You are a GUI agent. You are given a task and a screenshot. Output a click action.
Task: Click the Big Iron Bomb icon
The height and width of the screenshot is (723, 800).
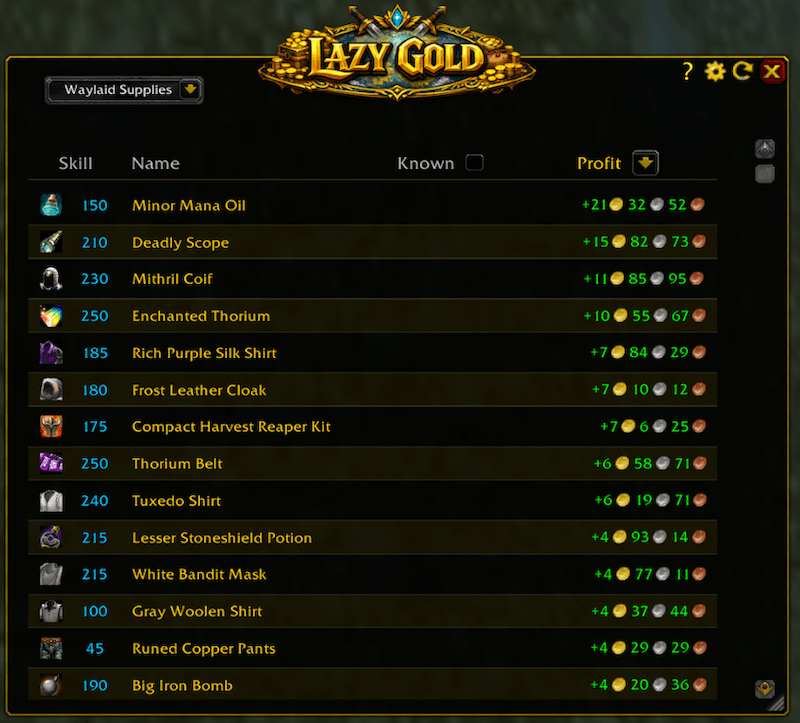pyautogui.click(x=51, y=685)
